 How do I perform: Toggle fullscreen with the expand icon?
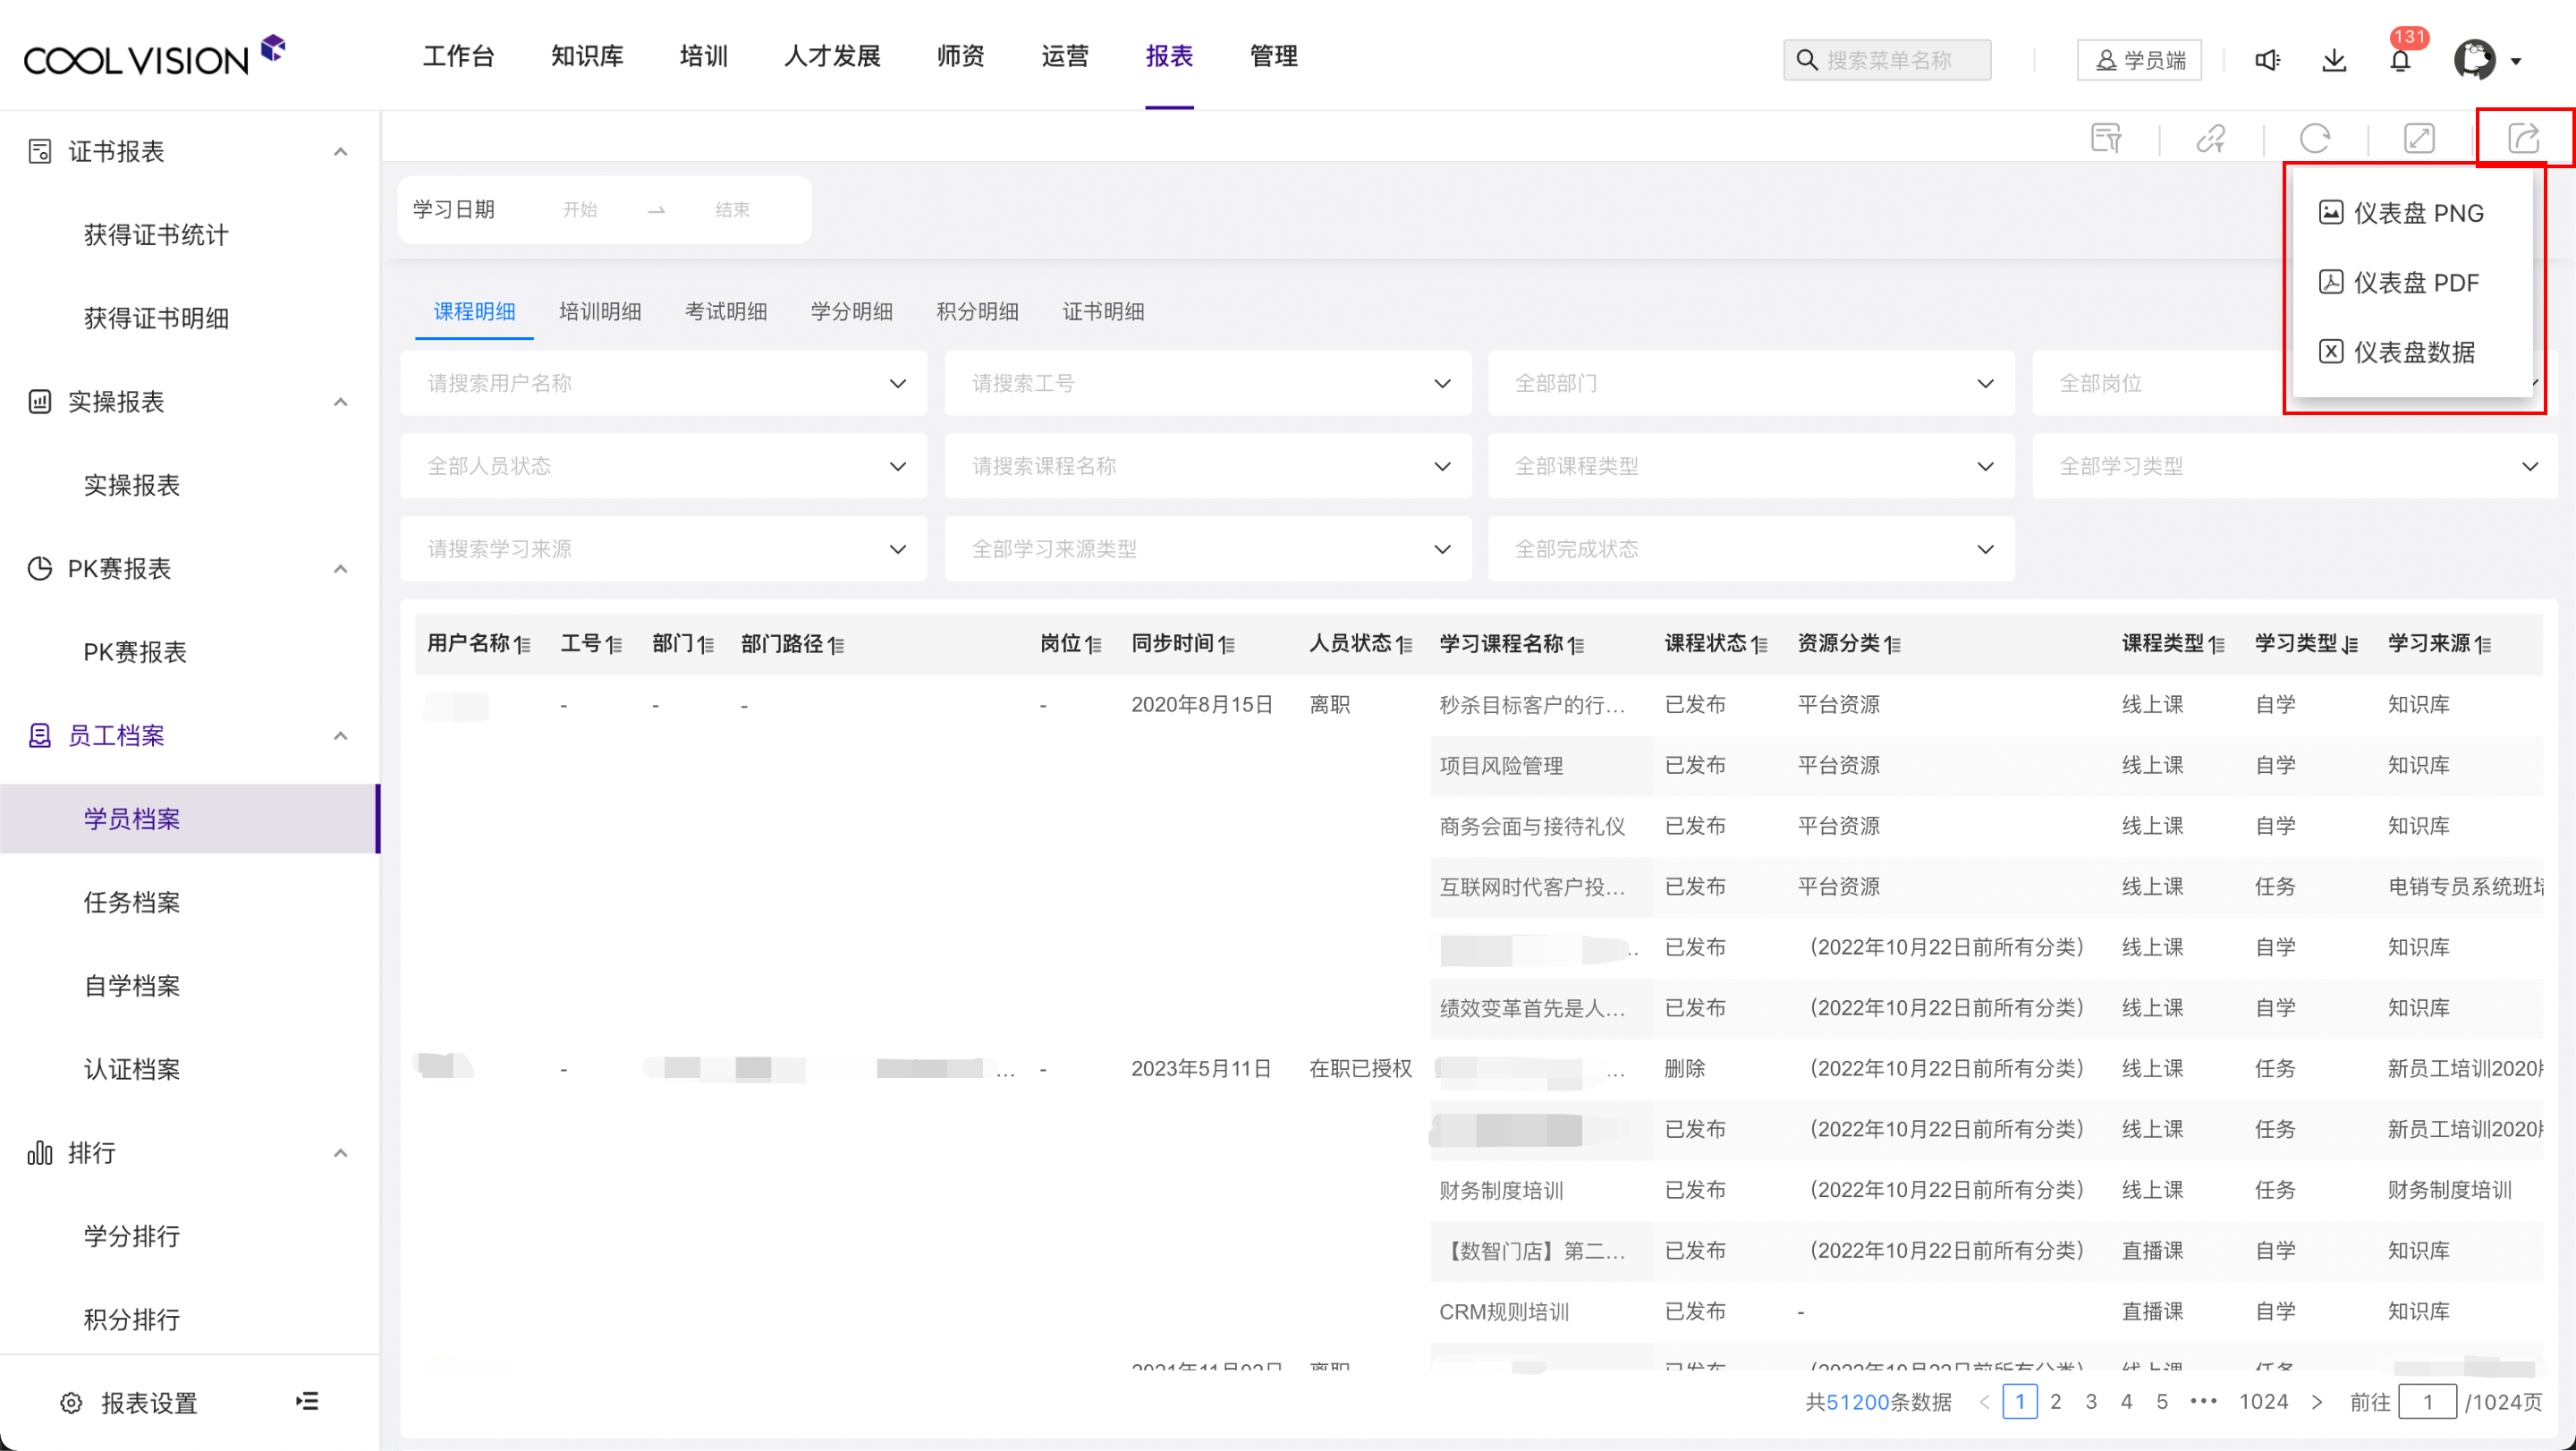[2419, 138]
